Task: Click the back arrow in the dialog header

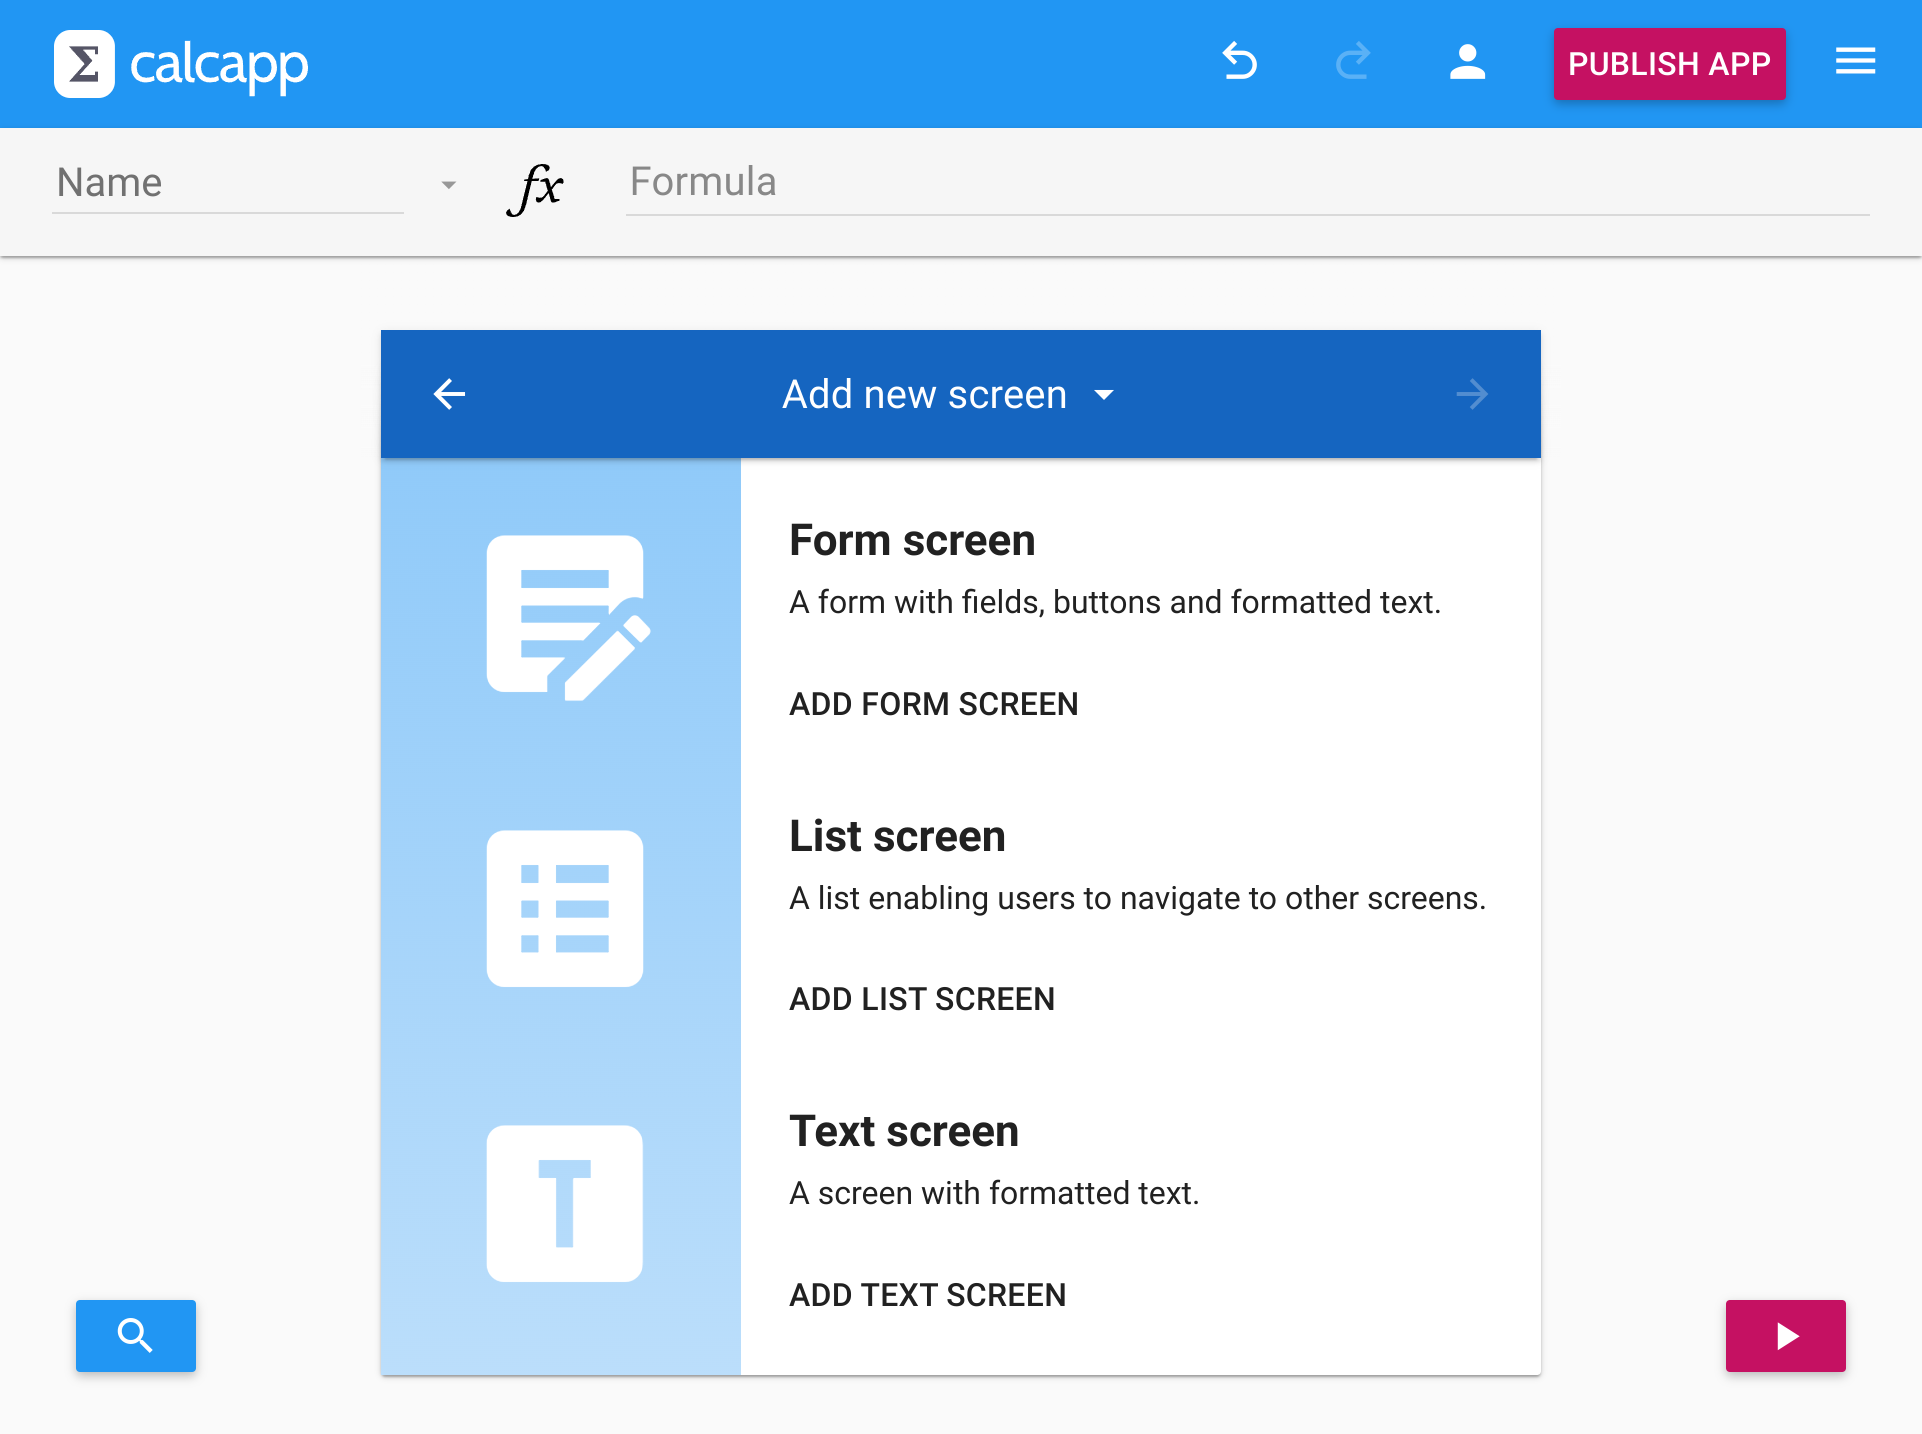Action: point(449,394)
